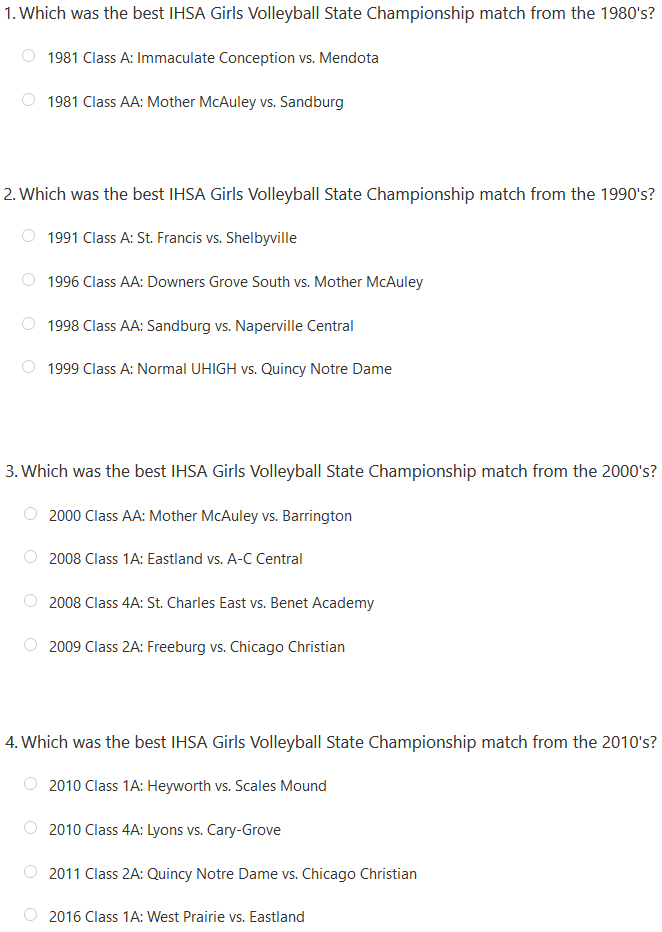The image size is (662, 932).
Task: Choose 2010 Class 4A Lyons vs. Cary-Grove
Action: click(x=30, y=828)
